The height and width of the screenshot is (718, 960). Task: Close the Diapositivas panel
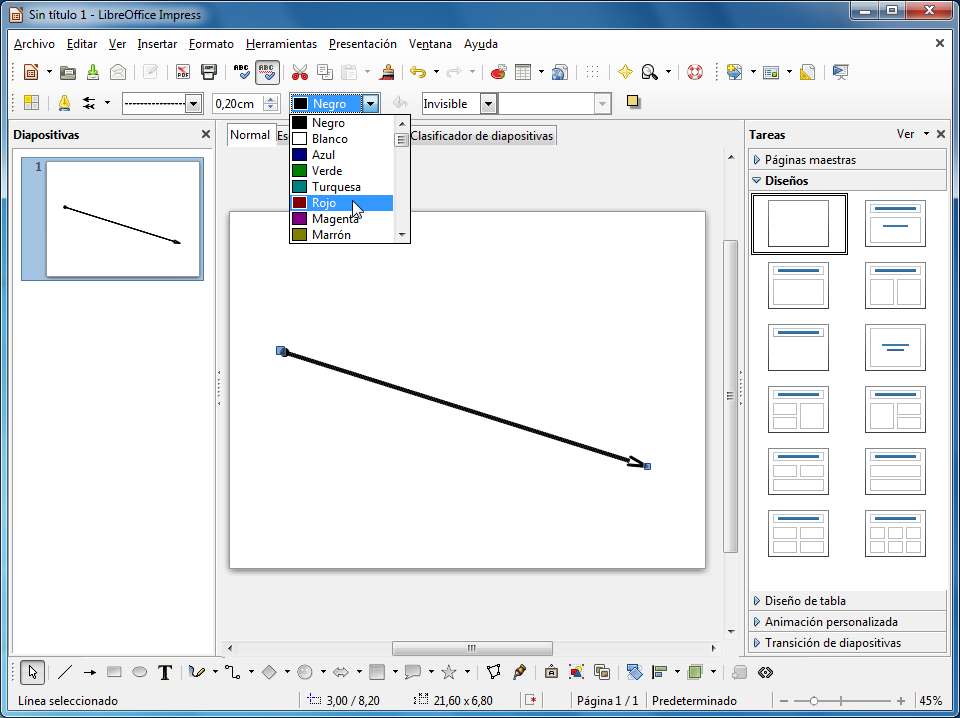coord(206,134)
